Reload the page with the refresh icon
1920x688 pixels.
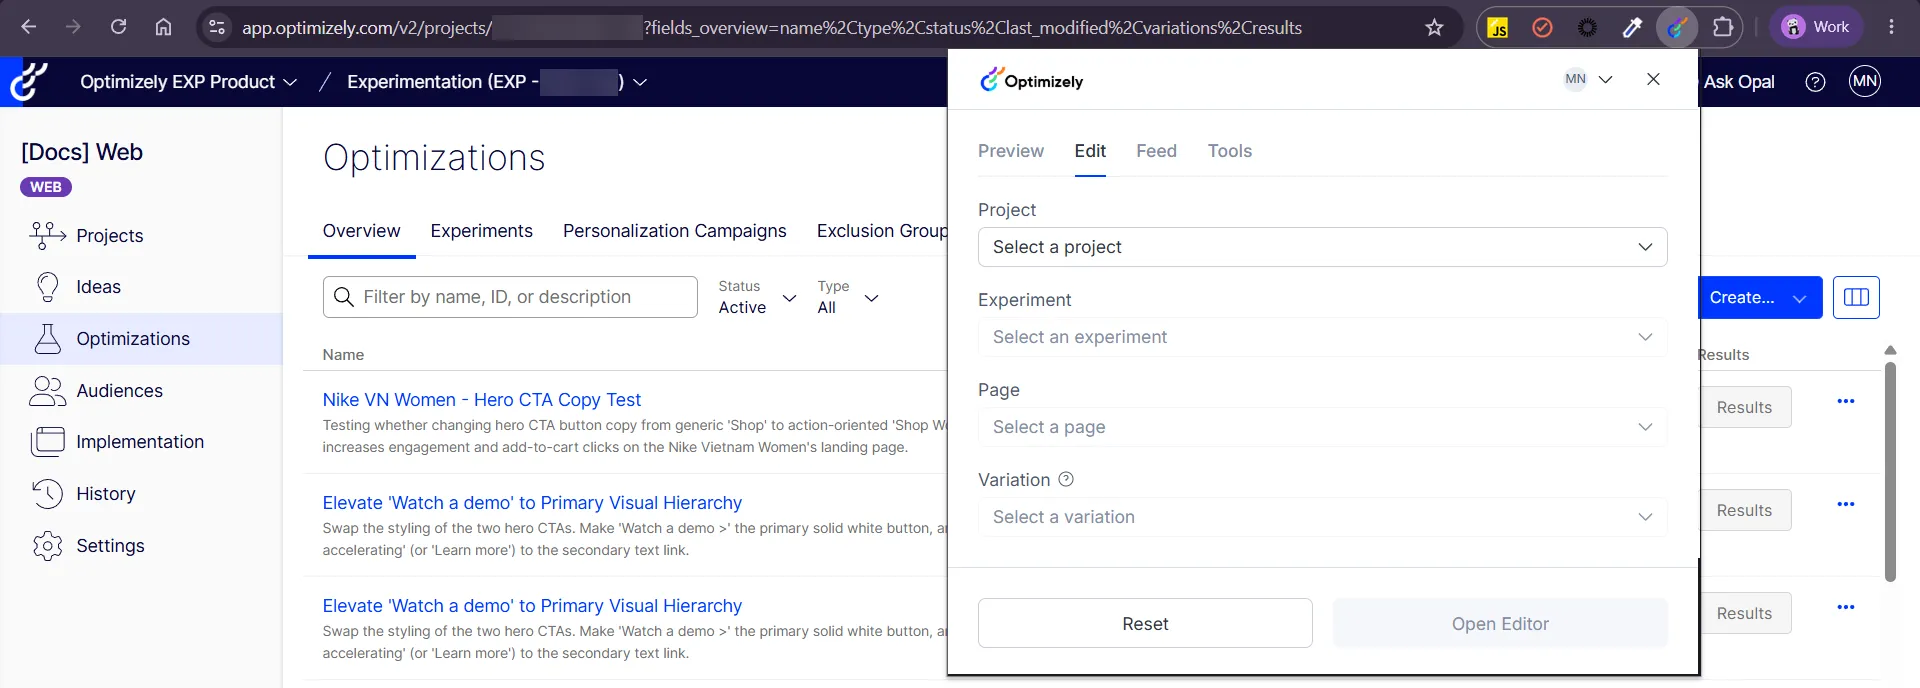[118, 27]
